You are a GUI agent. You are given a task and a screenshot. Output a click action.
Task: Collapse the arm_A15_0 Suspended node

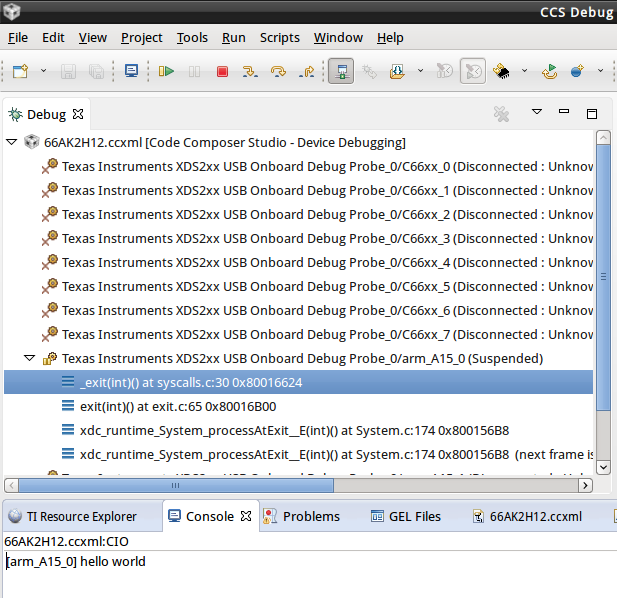click(x=30, y=358)
